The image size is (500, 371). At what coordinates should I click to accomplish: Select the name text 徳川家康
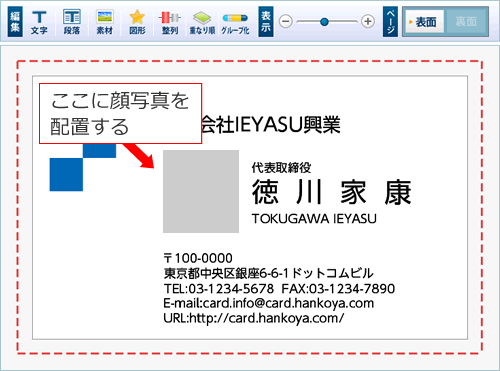click(x=332, y=192)
